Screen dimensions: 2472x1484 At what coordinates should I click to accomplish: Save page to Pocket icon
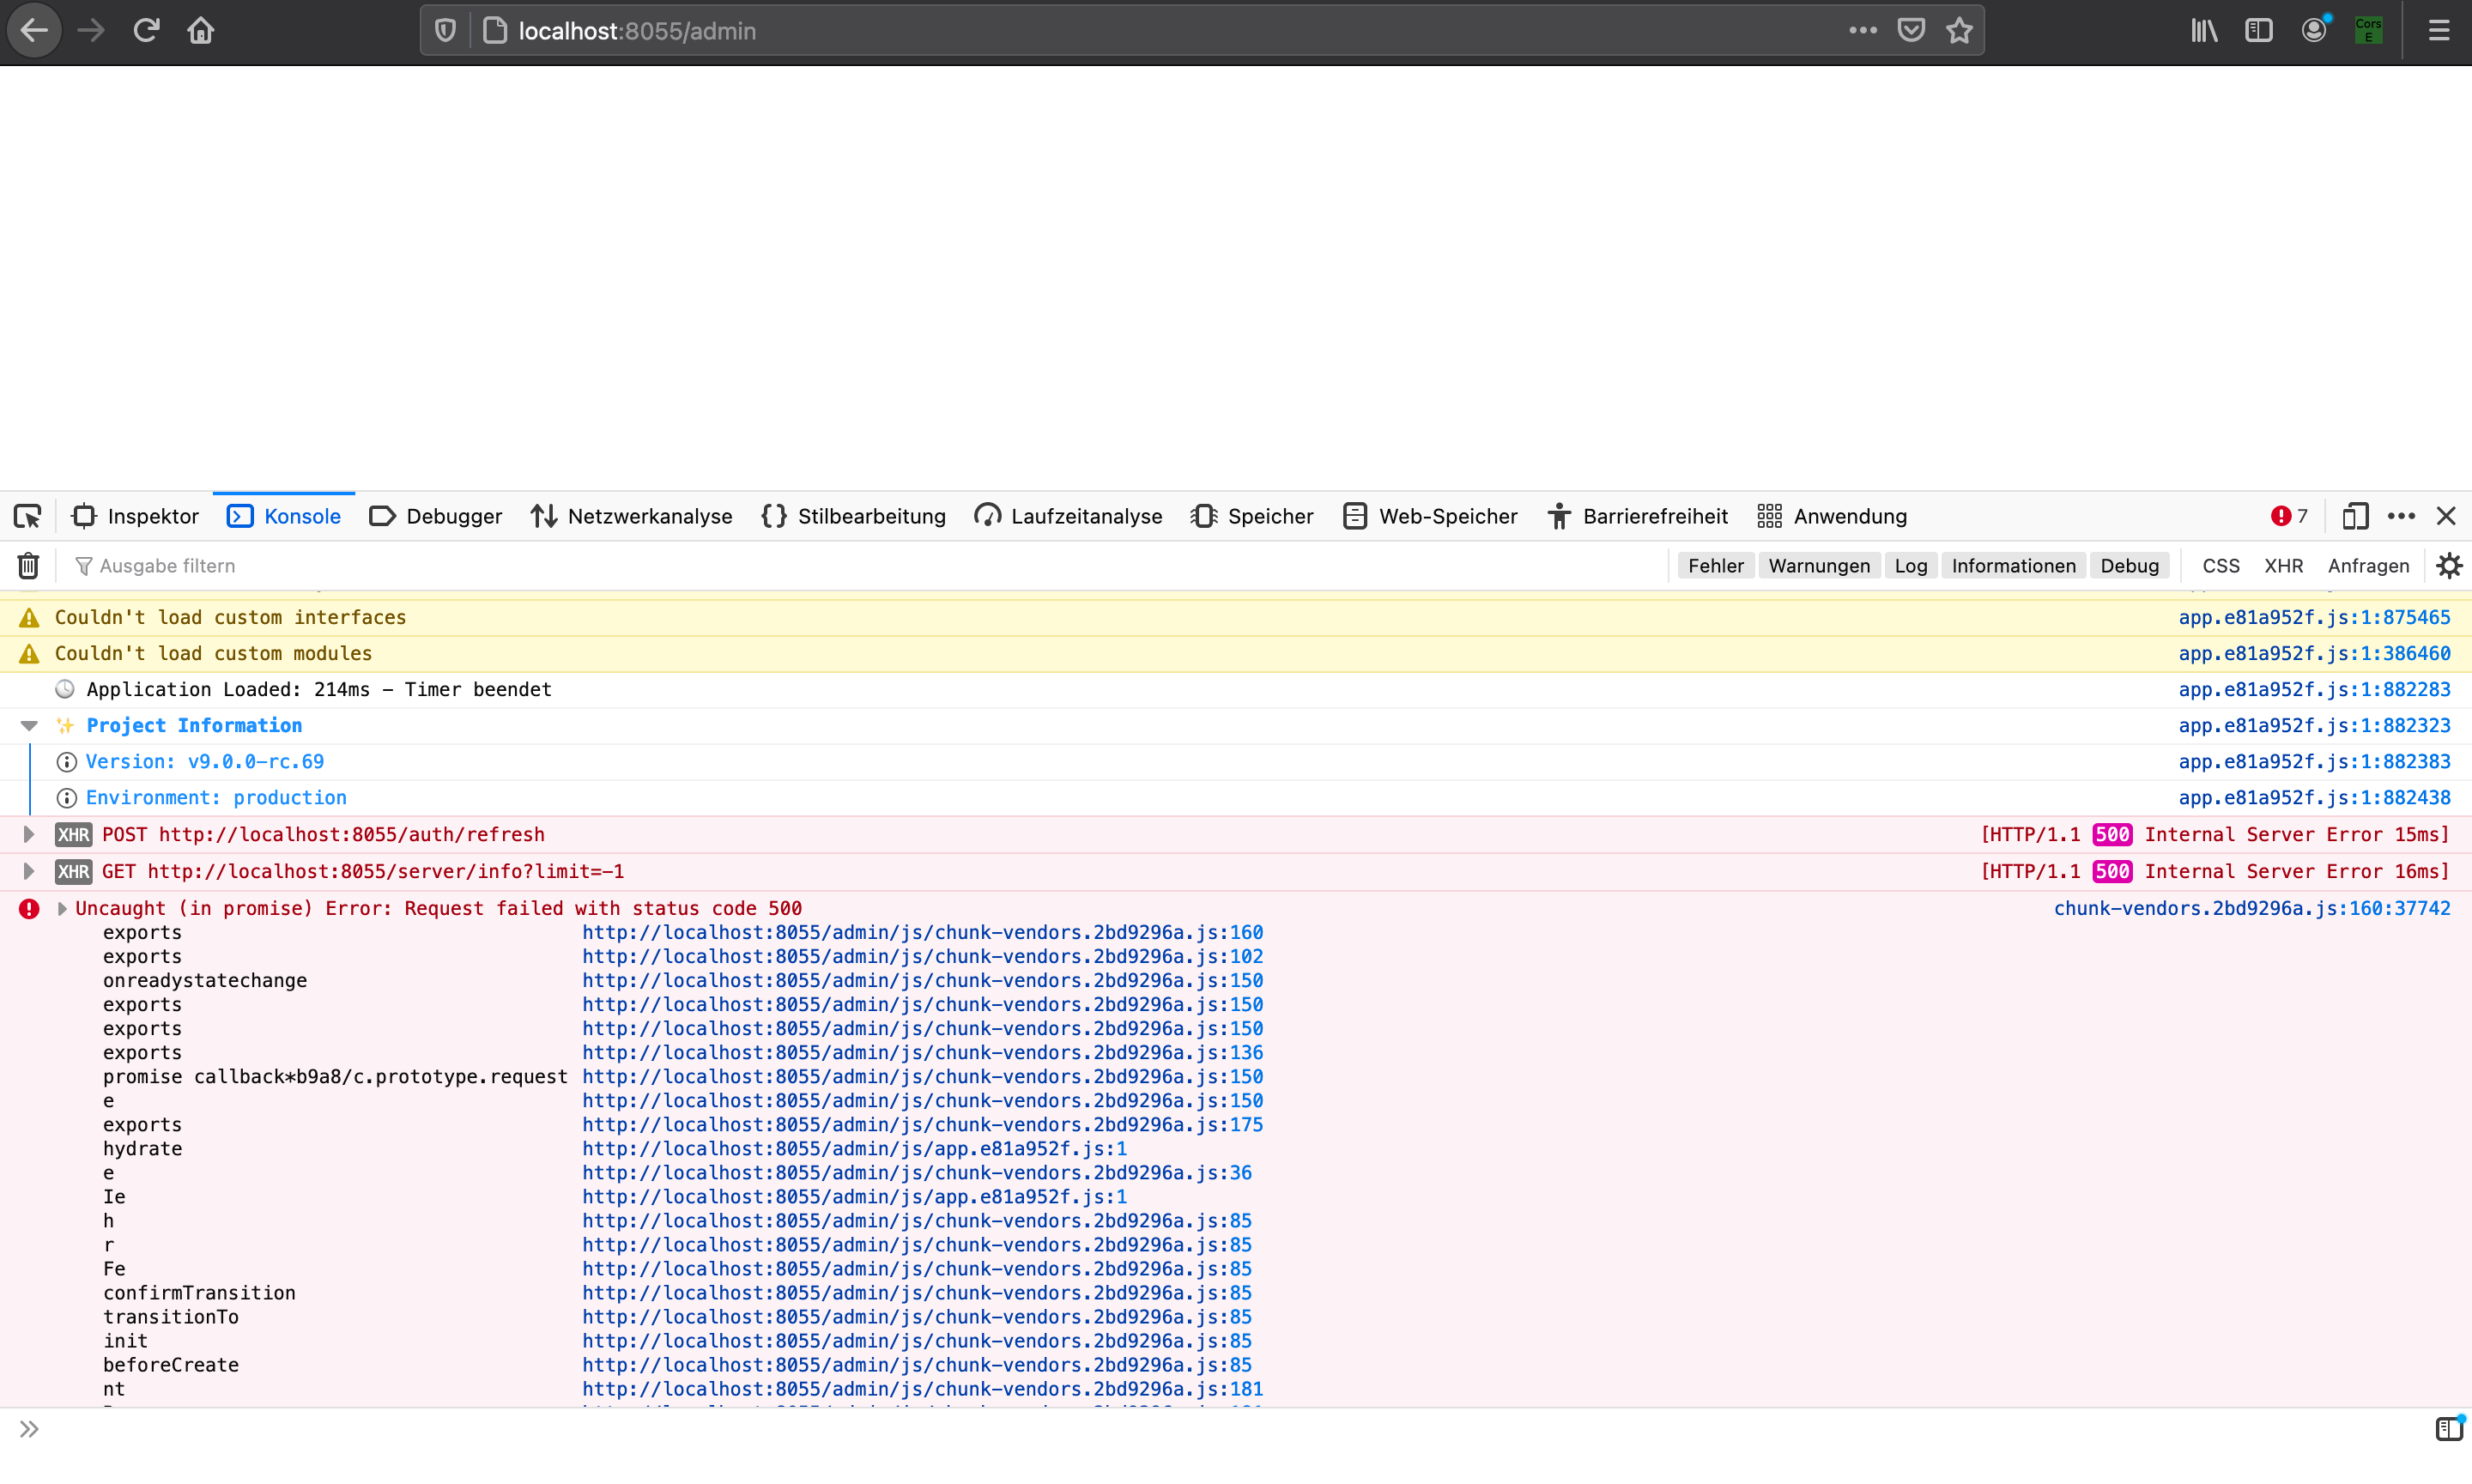click(x=1911, y=31)
